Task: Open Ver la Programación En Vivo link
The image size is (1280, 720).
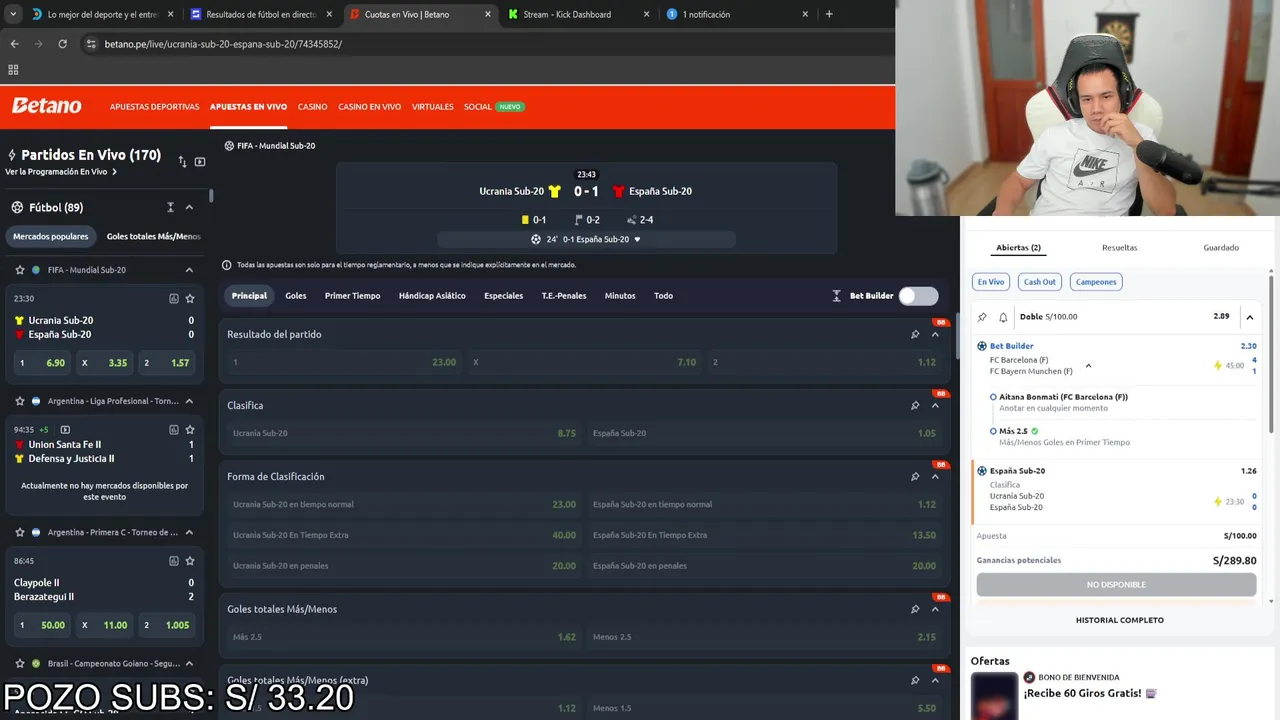Action: tap(61, 172)
